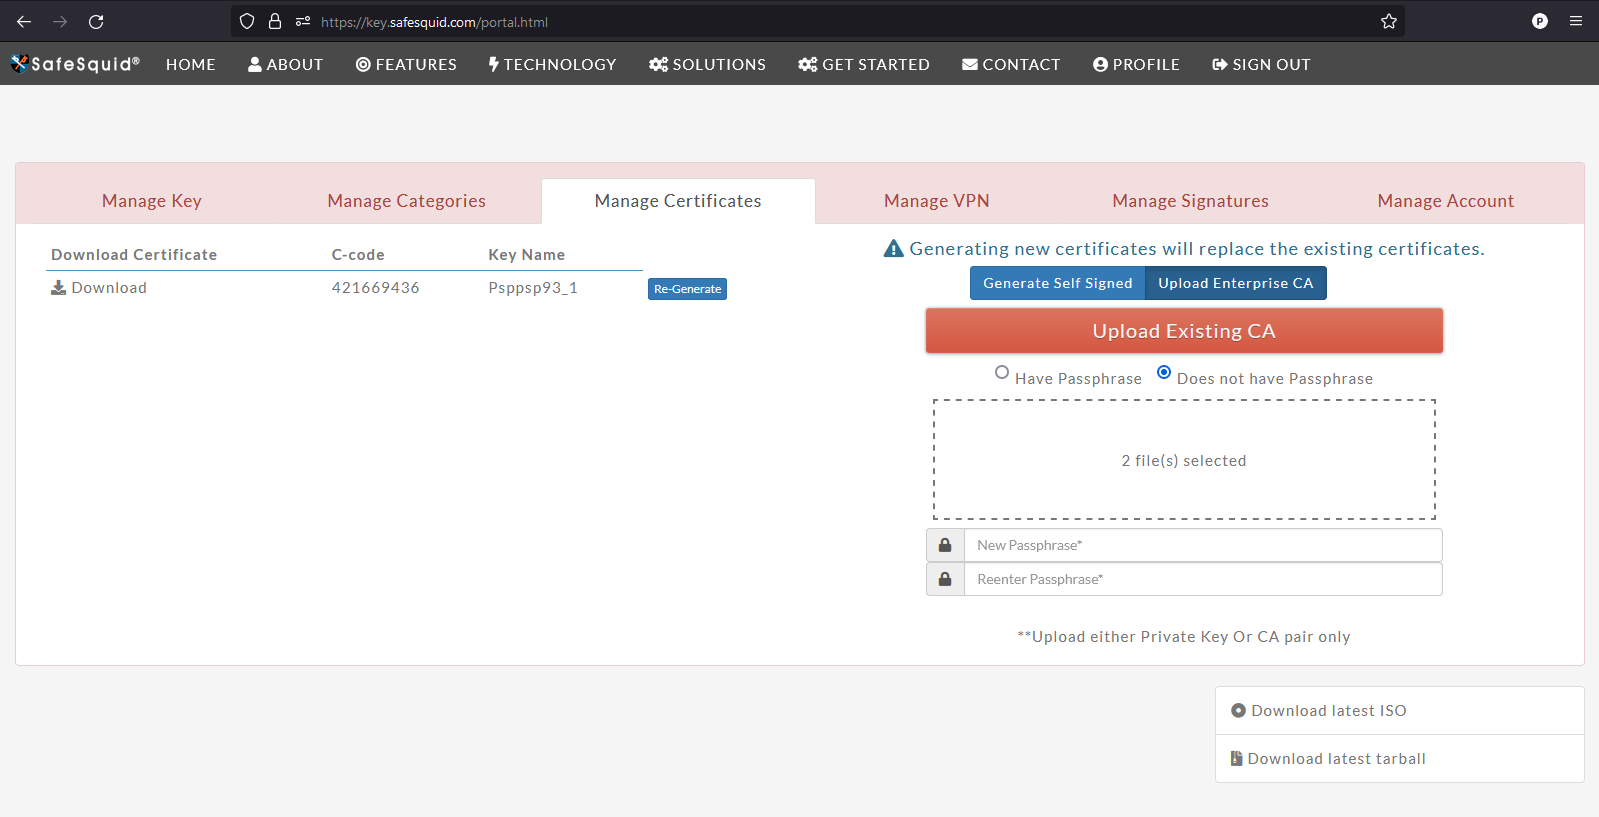Viewport: 1599px width, 817px height.
Task: Click the warning triangle icon
Action: coord(894,248)
